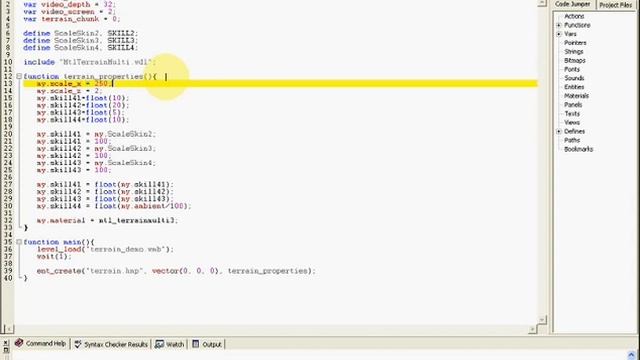Click 'define ScaleSkin4, SKILL4;' line
The height and width of the screenshot is (360, 640).
(80, 48)
